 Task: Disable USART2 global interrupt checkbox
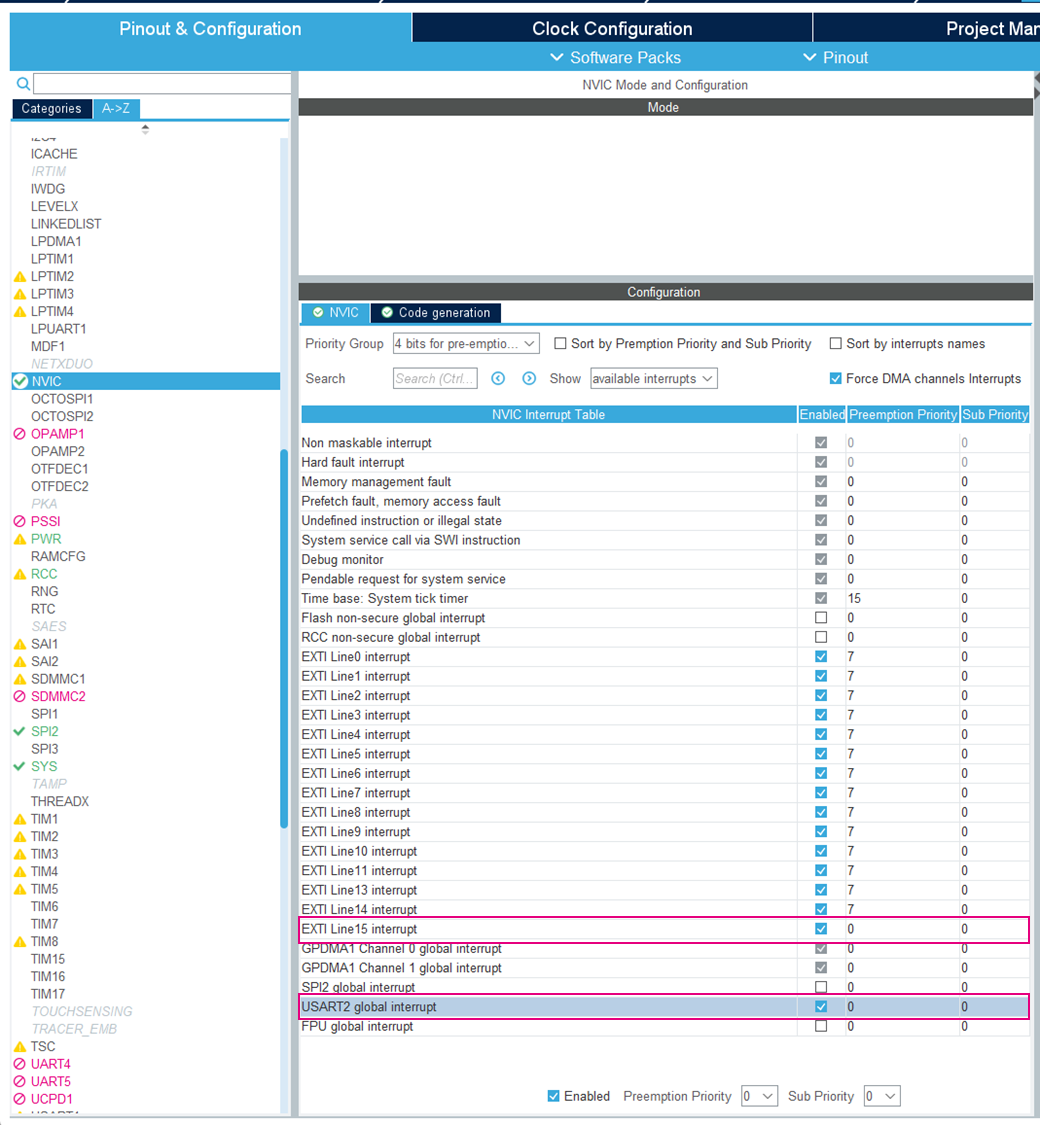[x=821, y=1007]
